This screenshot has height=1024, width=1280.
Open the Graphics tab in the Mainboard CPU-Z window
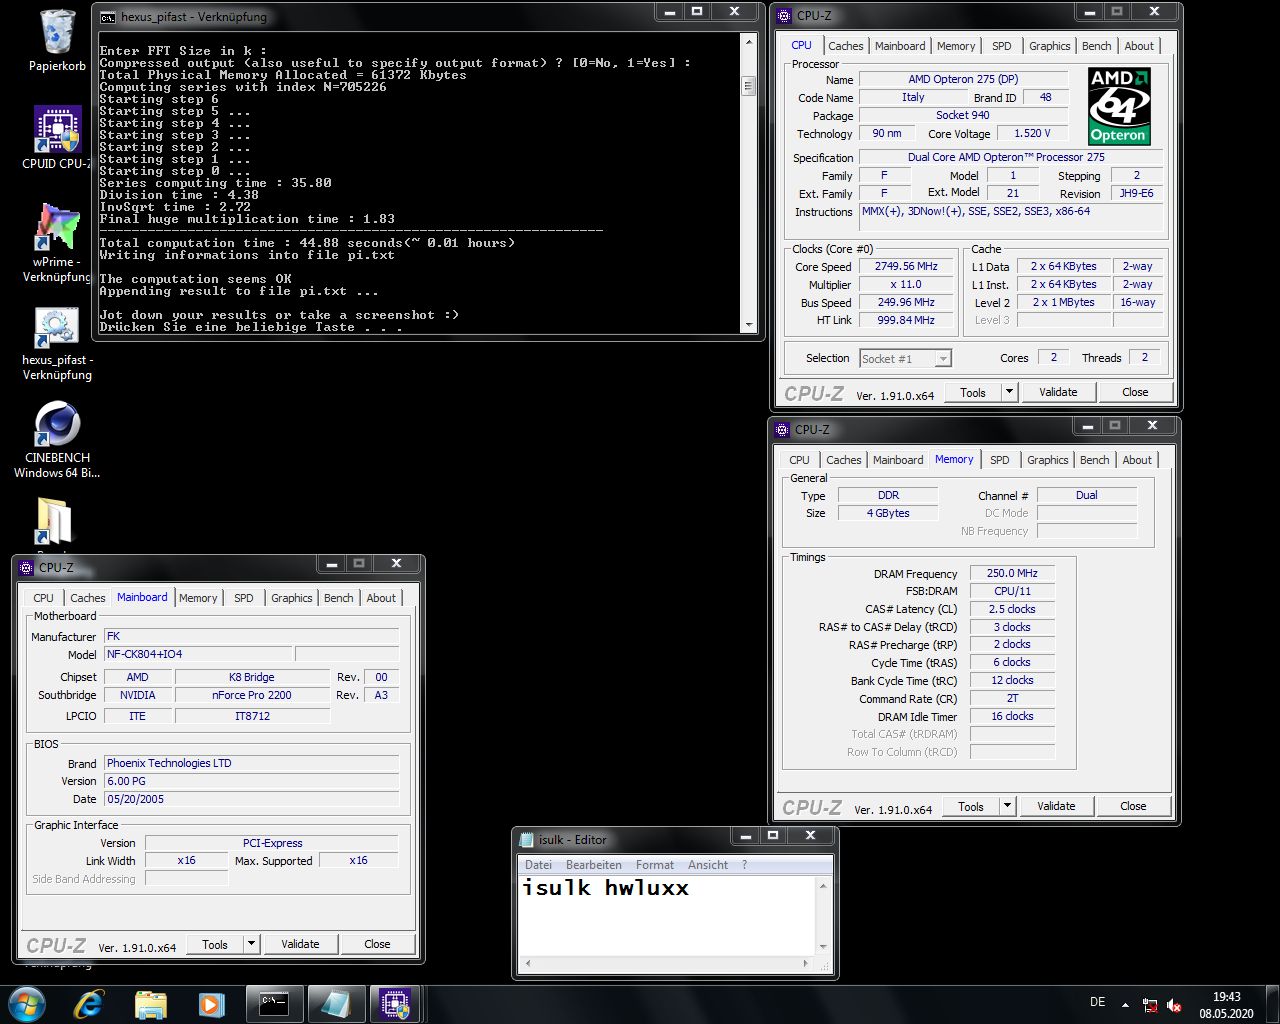(292, 598)
